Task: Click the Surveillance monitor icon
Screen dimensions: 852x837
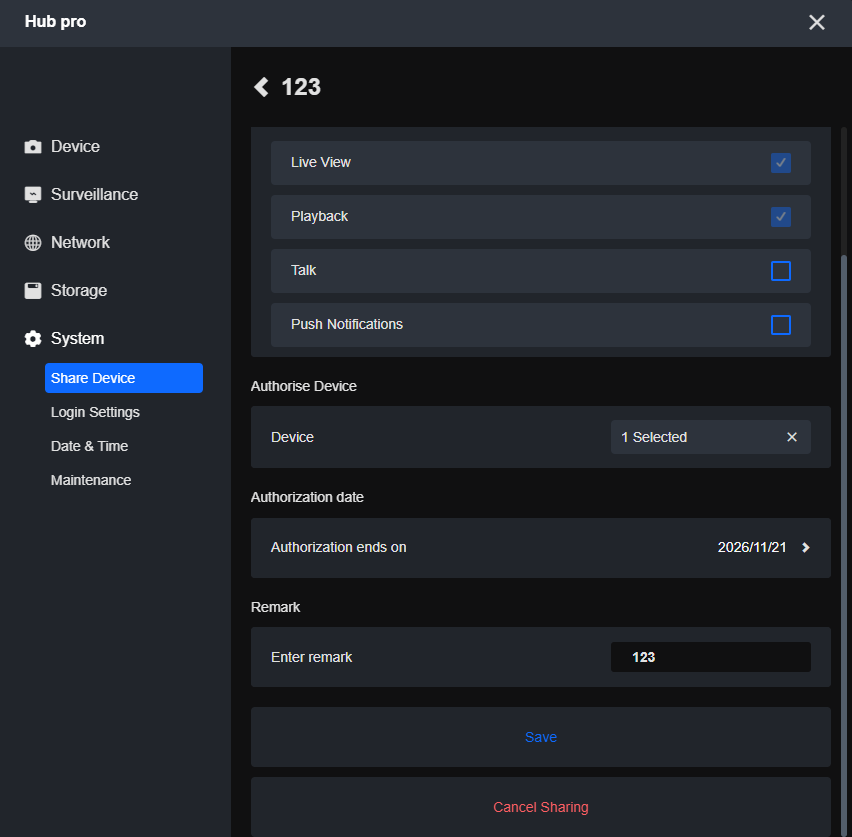Action: click(33, 195)
